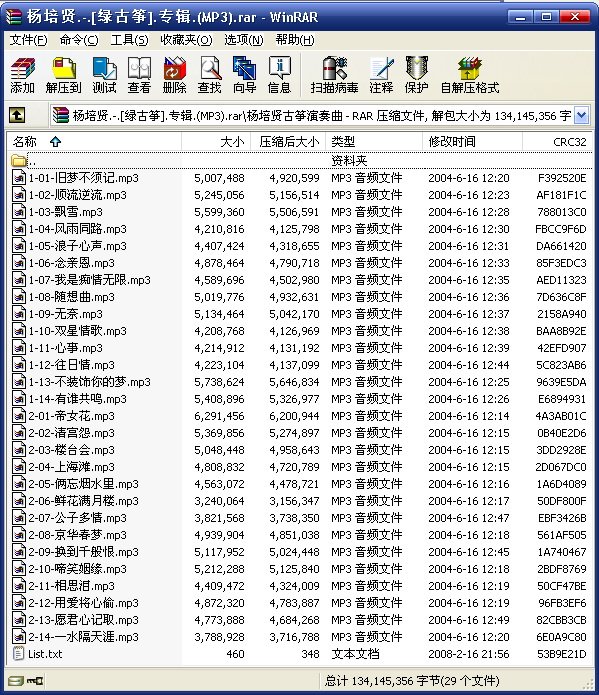Viewport: 599px width, 695px height.
Task: Click the file icon of 2-14-一水隔天涯.mp3
Action: (x=19, y=637)
